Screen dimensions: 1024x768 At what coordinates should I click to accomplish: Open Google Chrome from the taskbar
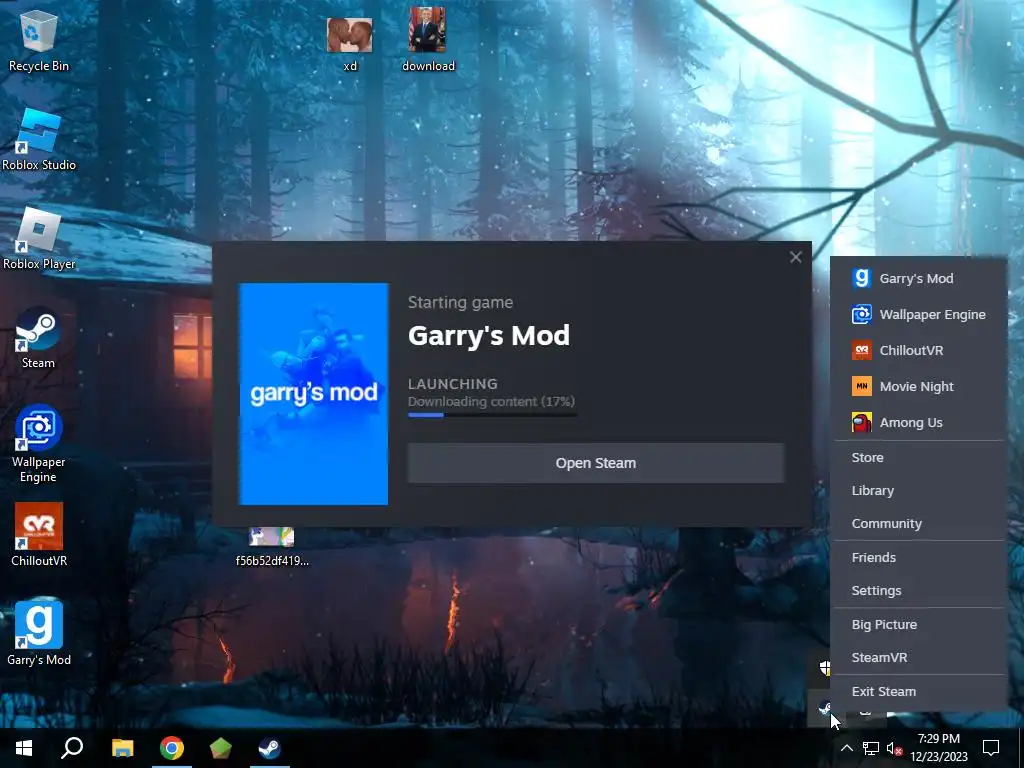coord(172,748)
